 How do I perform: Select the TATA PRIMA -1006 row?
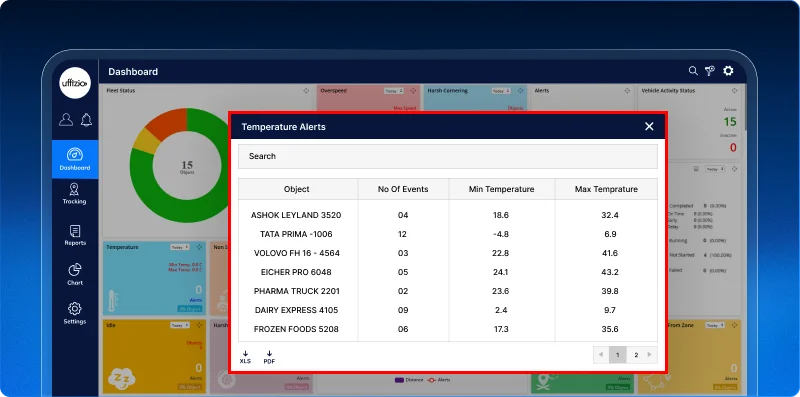coord(447,234)
